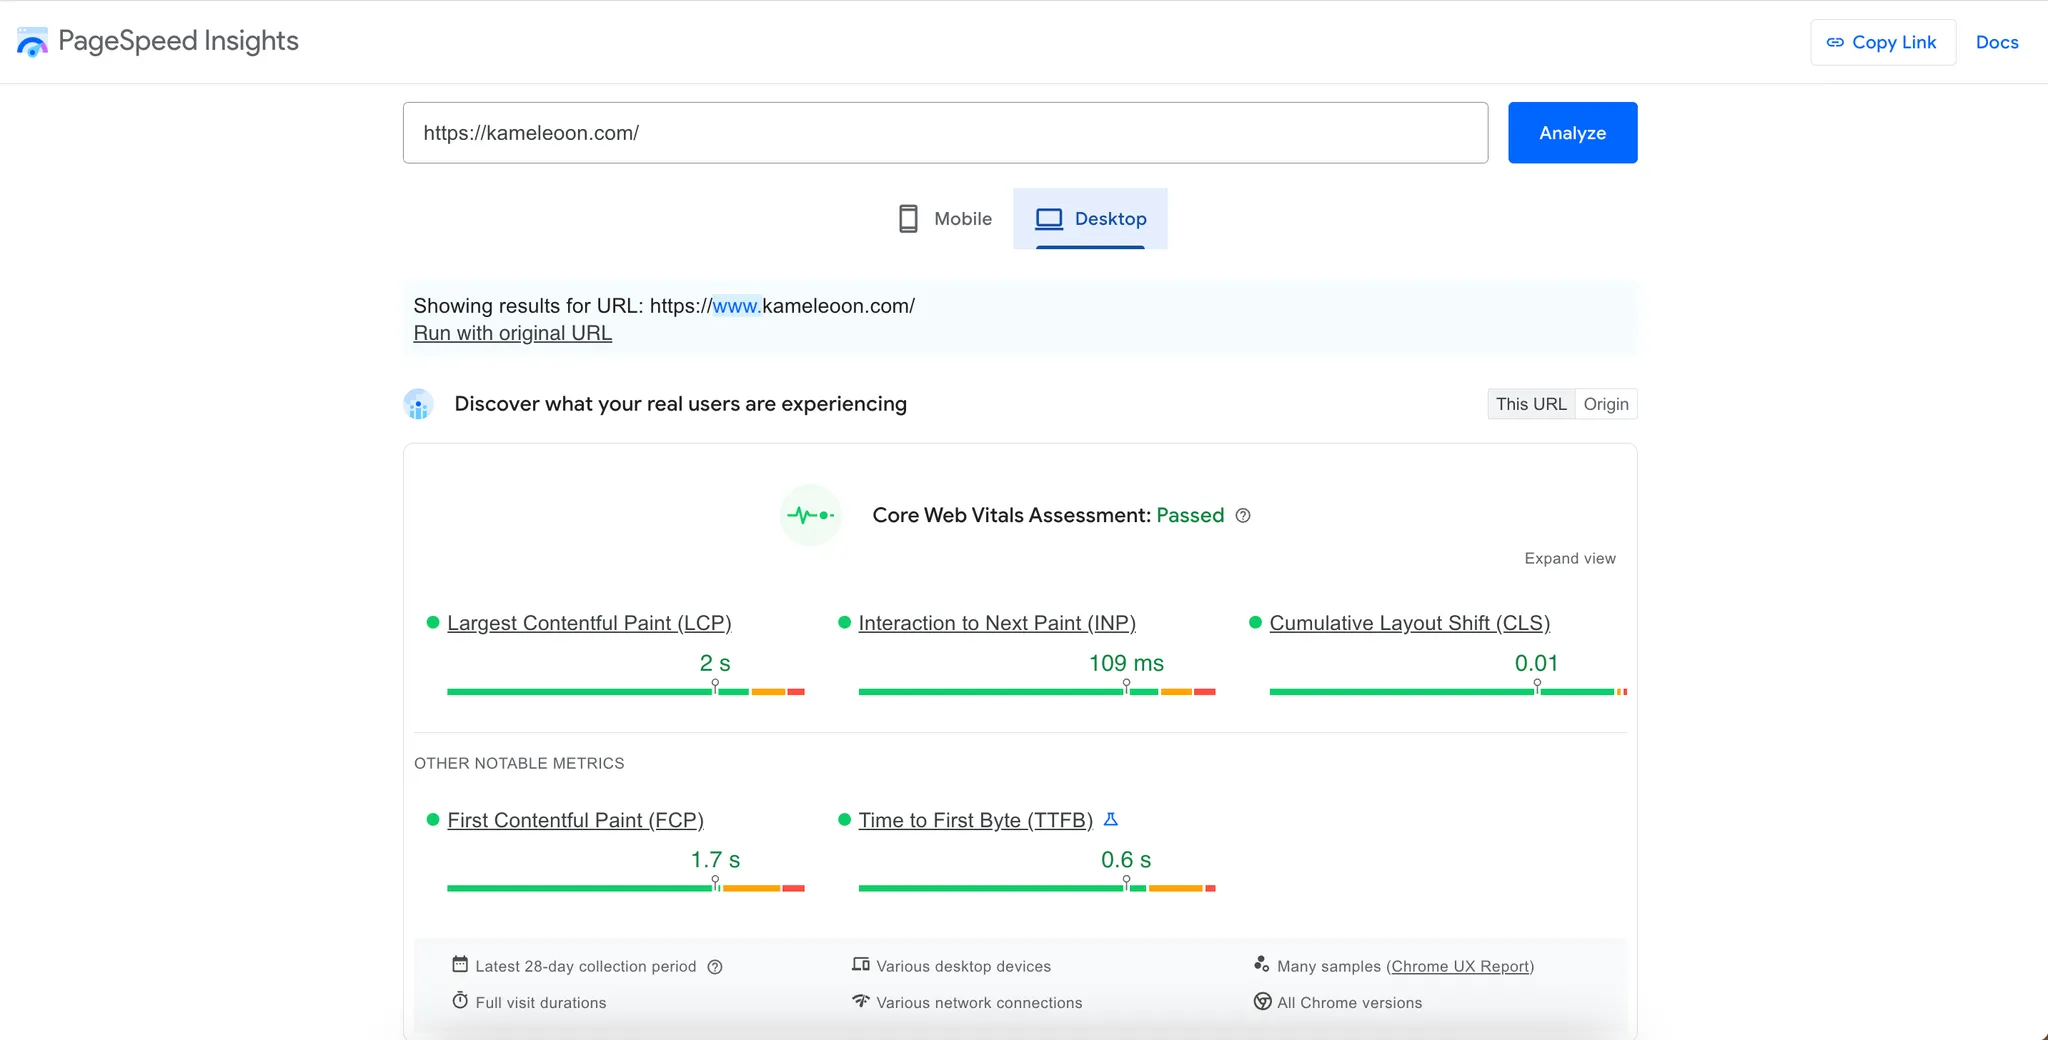The image size is (2048, 1040).
Task: Click the Core Web Vitals pulse icon
Action: pos(810,516)
